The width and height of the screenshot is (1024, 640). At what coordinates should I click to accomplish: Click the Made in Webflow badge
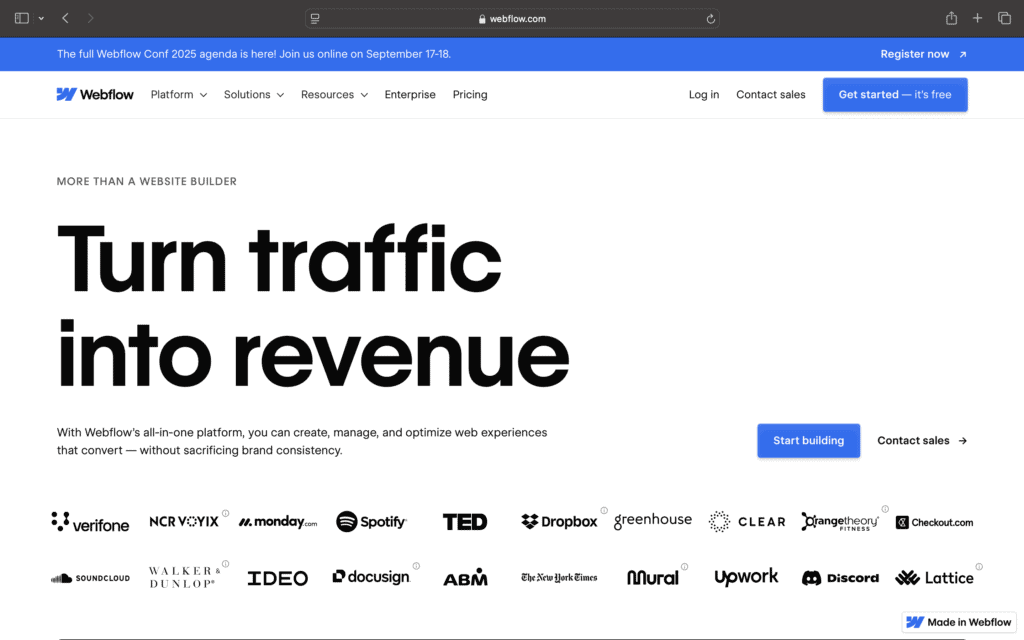click(x=959, y=622)
